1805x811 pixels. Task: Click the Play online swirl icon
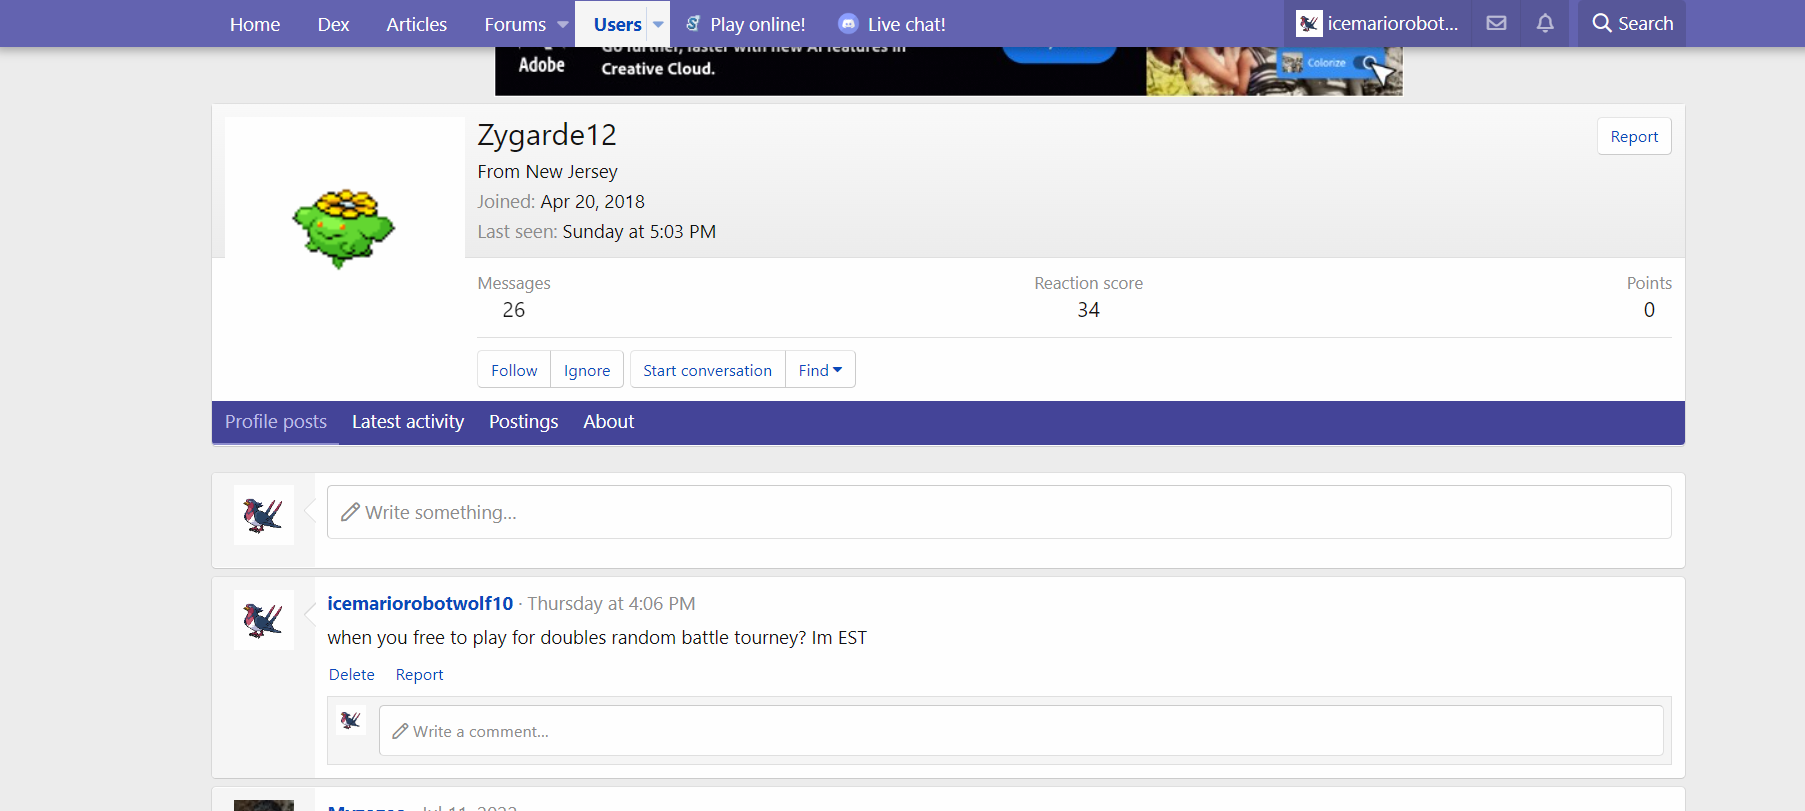tap(693, 23)
